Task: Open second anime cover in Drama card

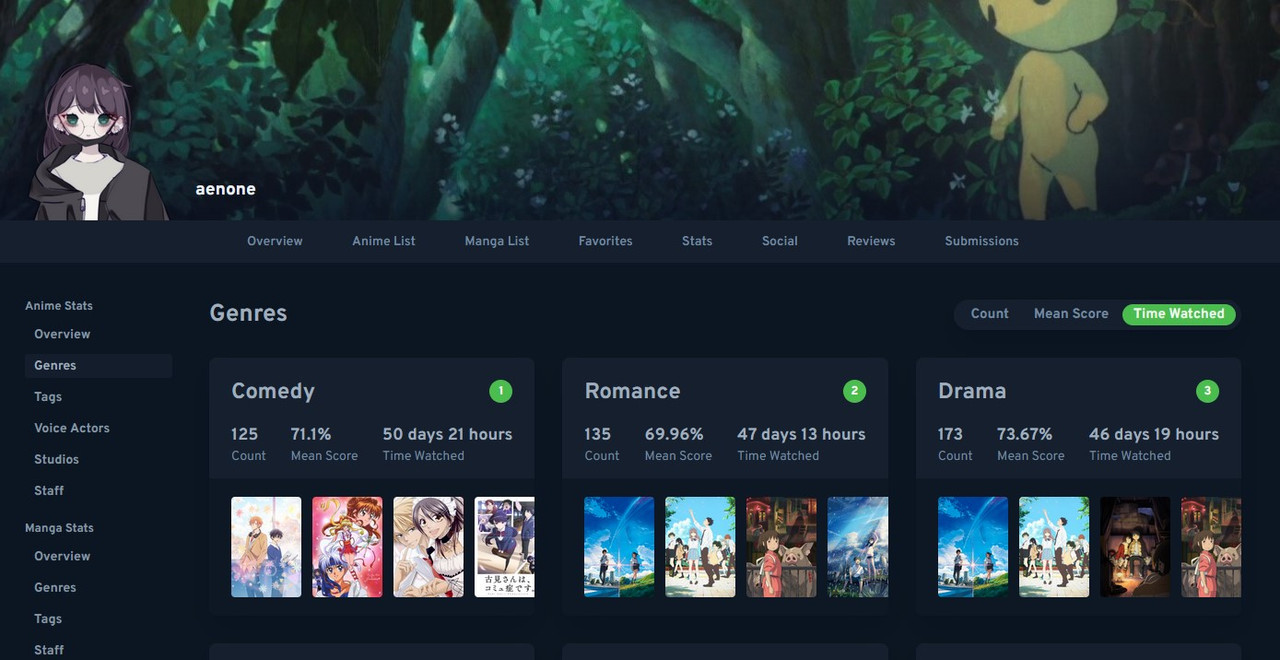Action: point(1054,547)
